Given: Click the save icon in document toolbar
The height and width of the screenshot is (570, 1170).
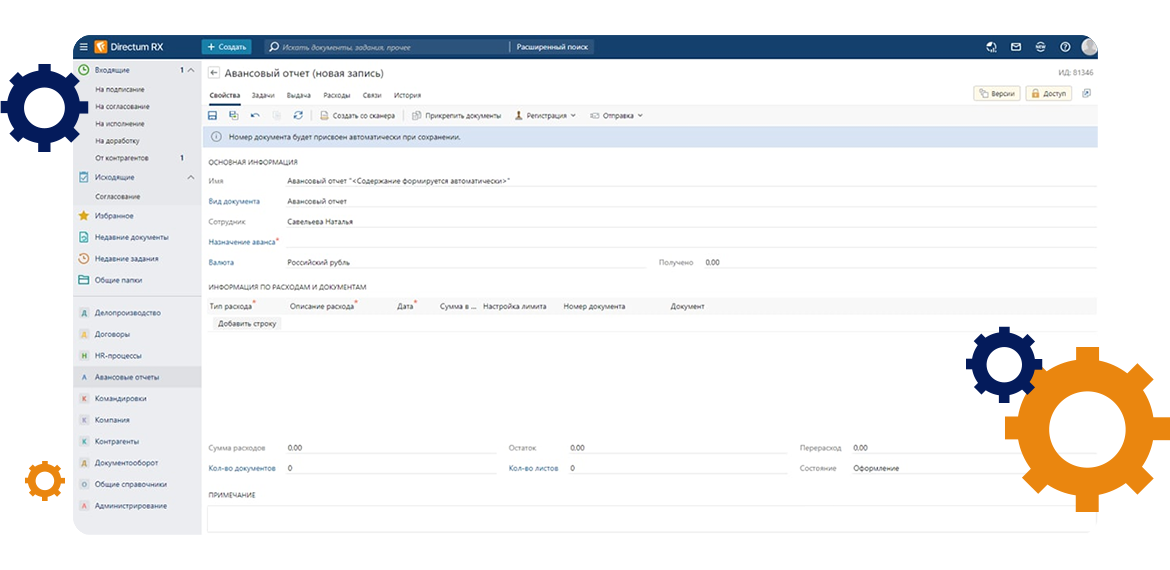Looking at the screenshot, I should [x=212, y=116].
